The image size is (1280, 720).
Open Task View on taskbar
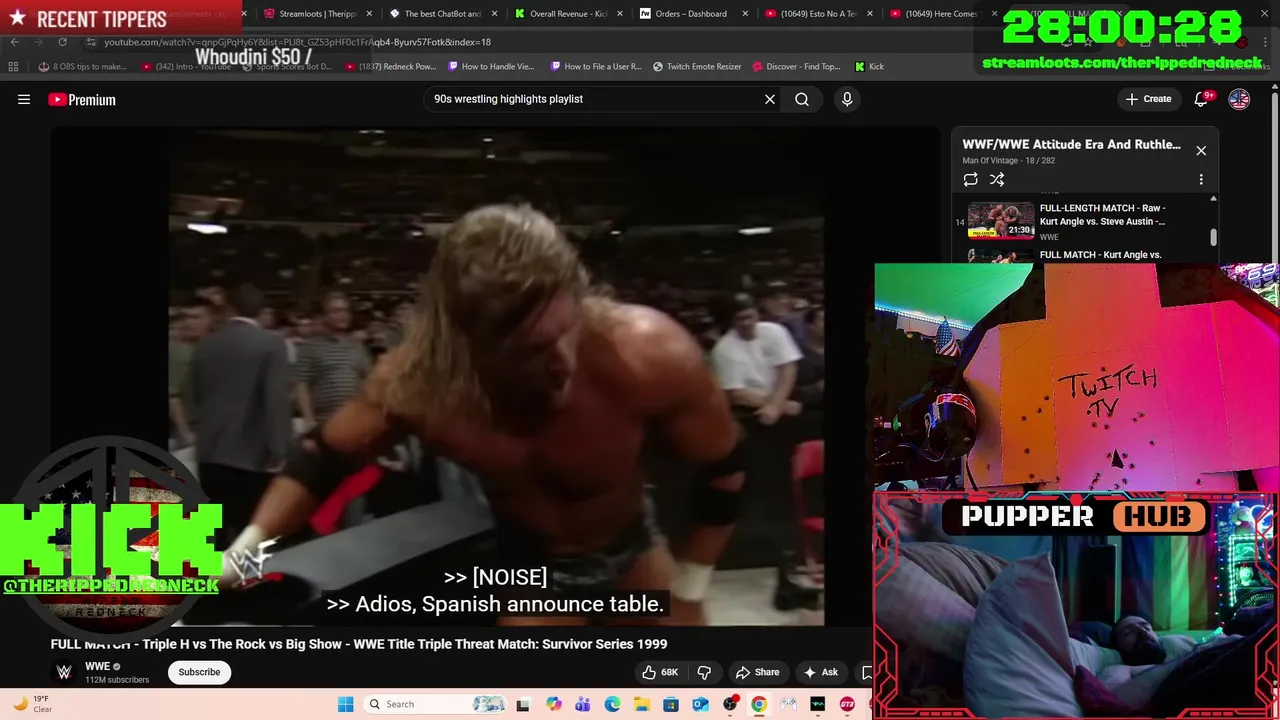coord(522,704)
